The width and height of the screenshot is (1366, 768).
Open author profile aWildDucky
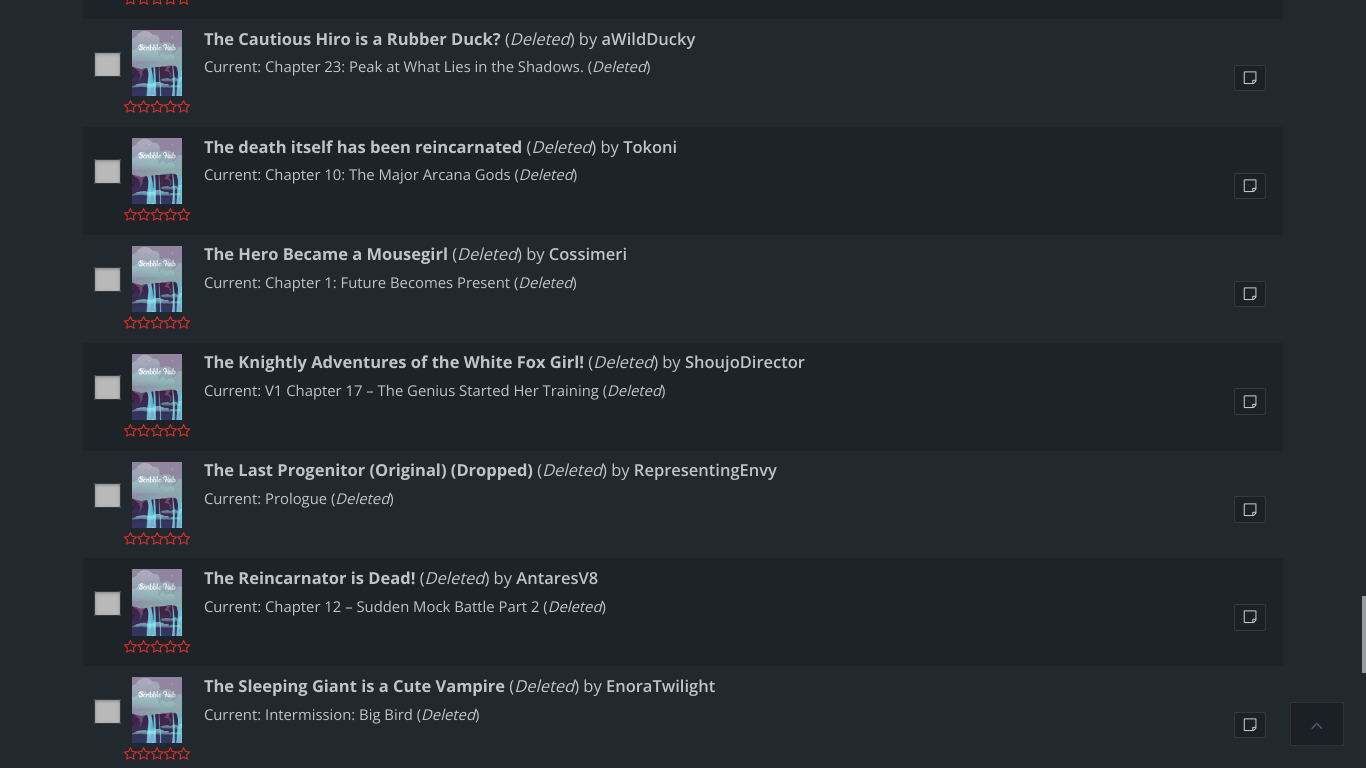[x=648, y=39]
